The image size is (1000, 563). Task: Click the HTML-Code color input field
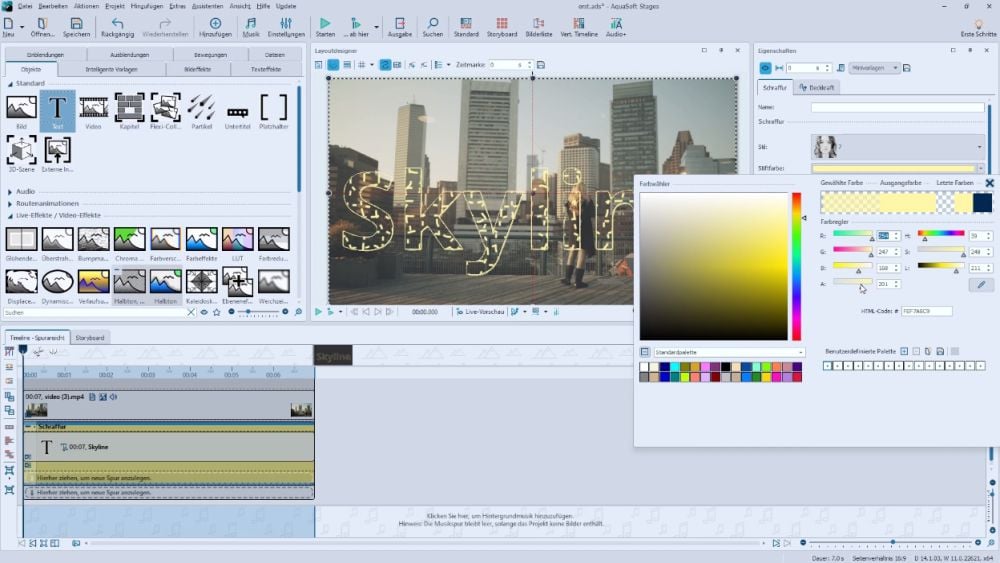click(x=926, y=311)
